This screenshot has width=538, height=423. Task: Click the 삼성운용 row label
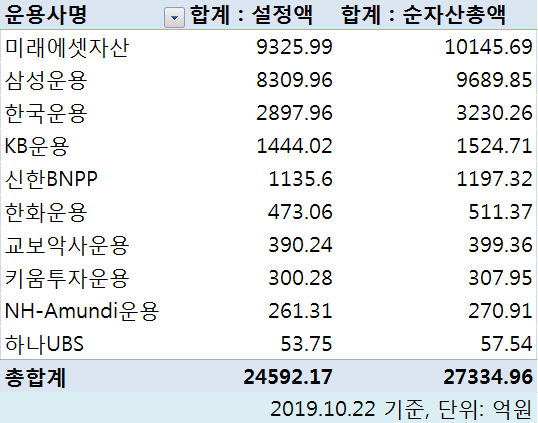pyautogui.click(x=46, y=80)
